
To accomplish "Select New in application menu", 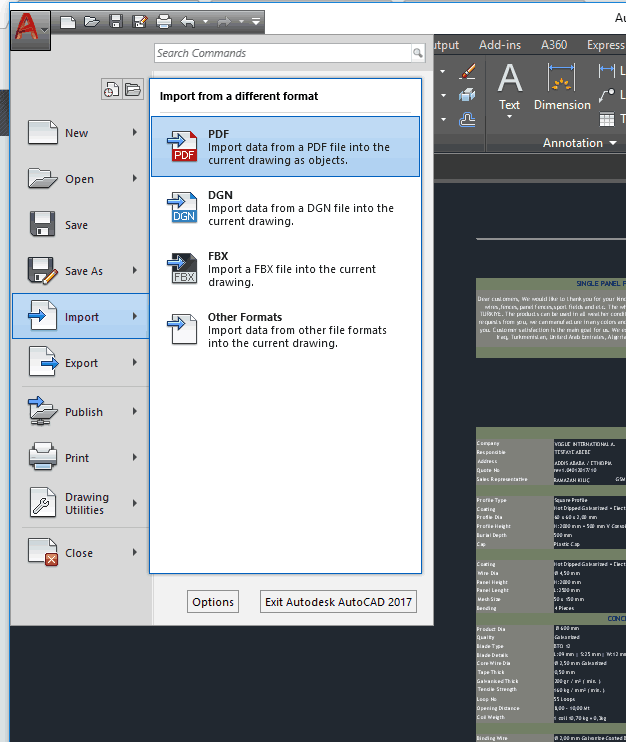I will (80, 132).
